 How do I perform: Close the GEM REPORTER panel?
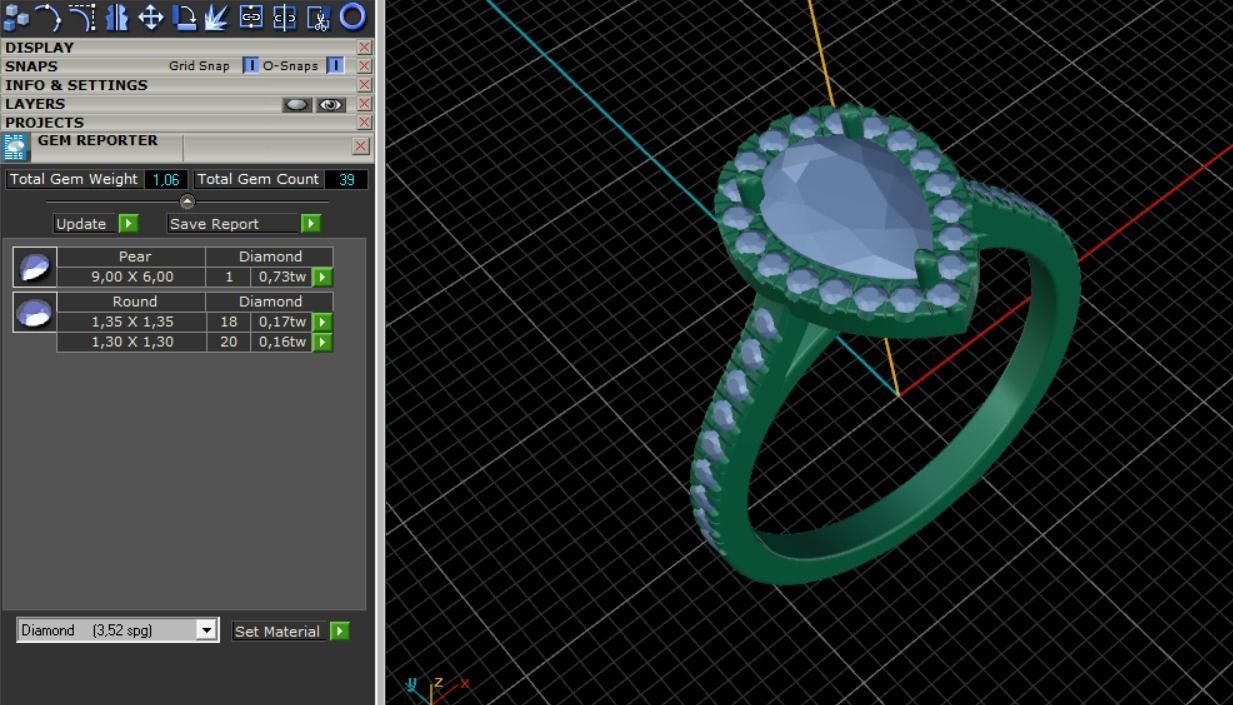coord(361,146)
